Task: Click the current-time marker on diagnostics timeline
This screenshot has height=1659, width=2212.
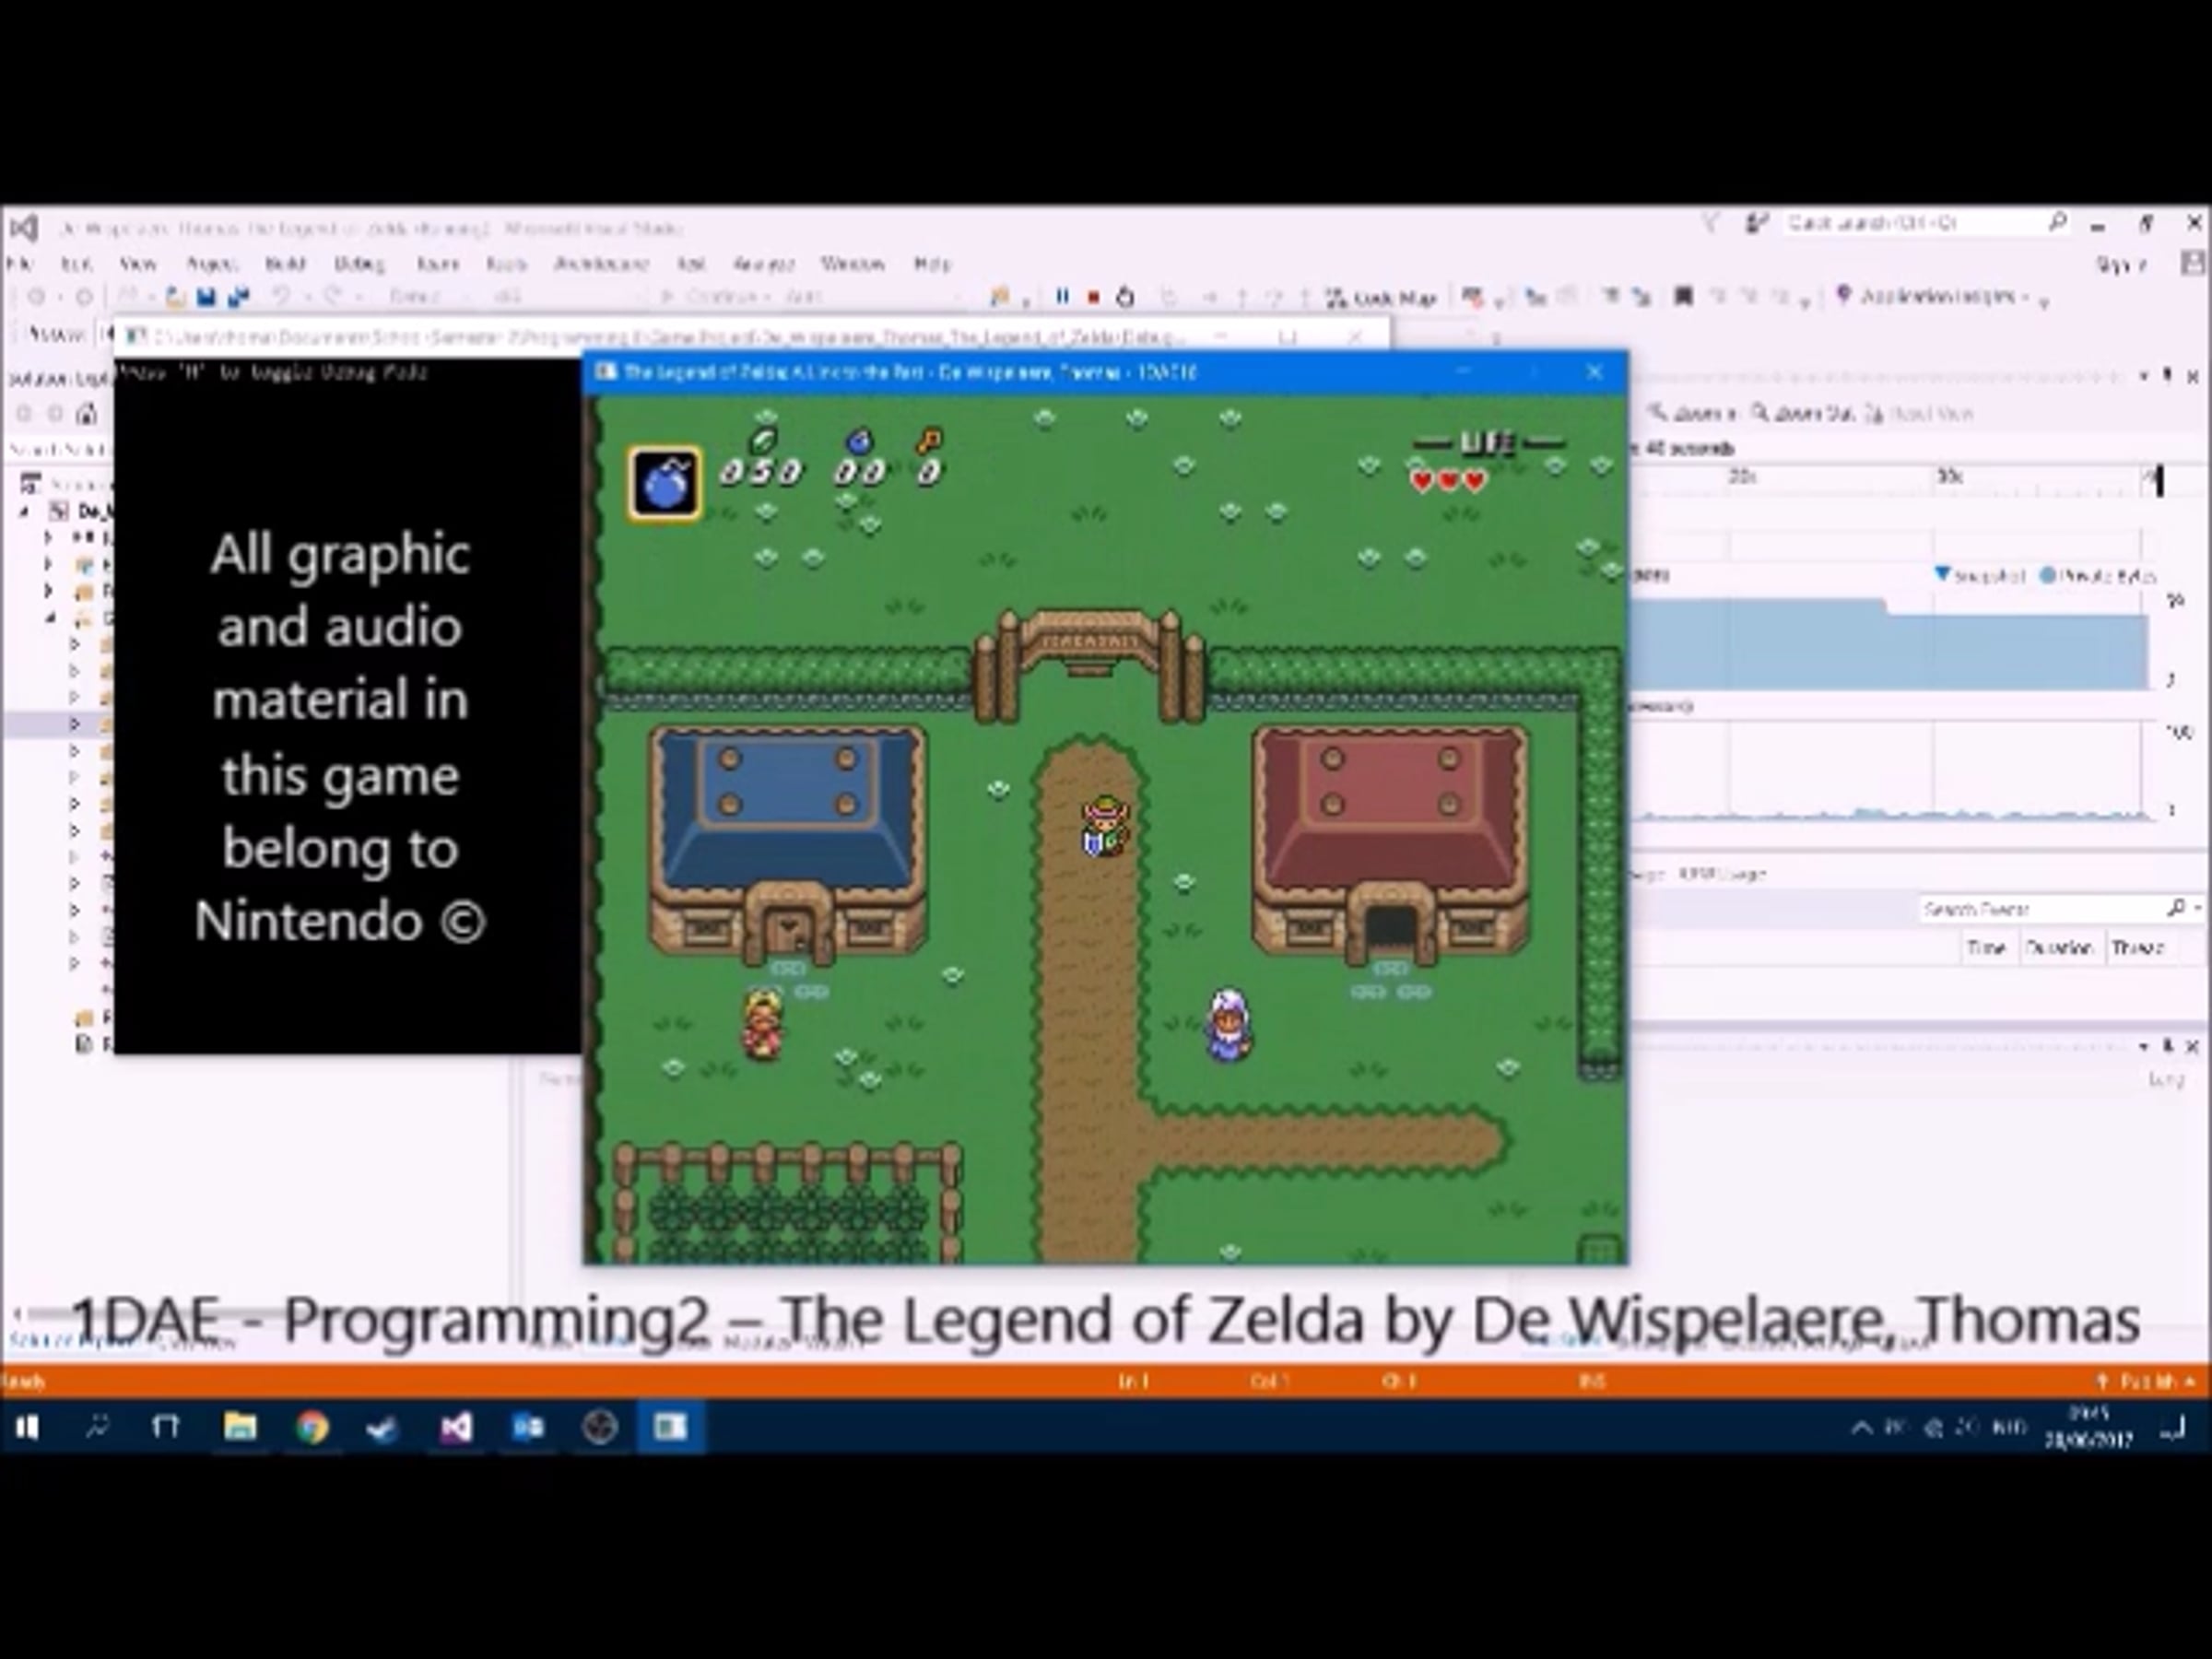Action: click(2159, 481)
